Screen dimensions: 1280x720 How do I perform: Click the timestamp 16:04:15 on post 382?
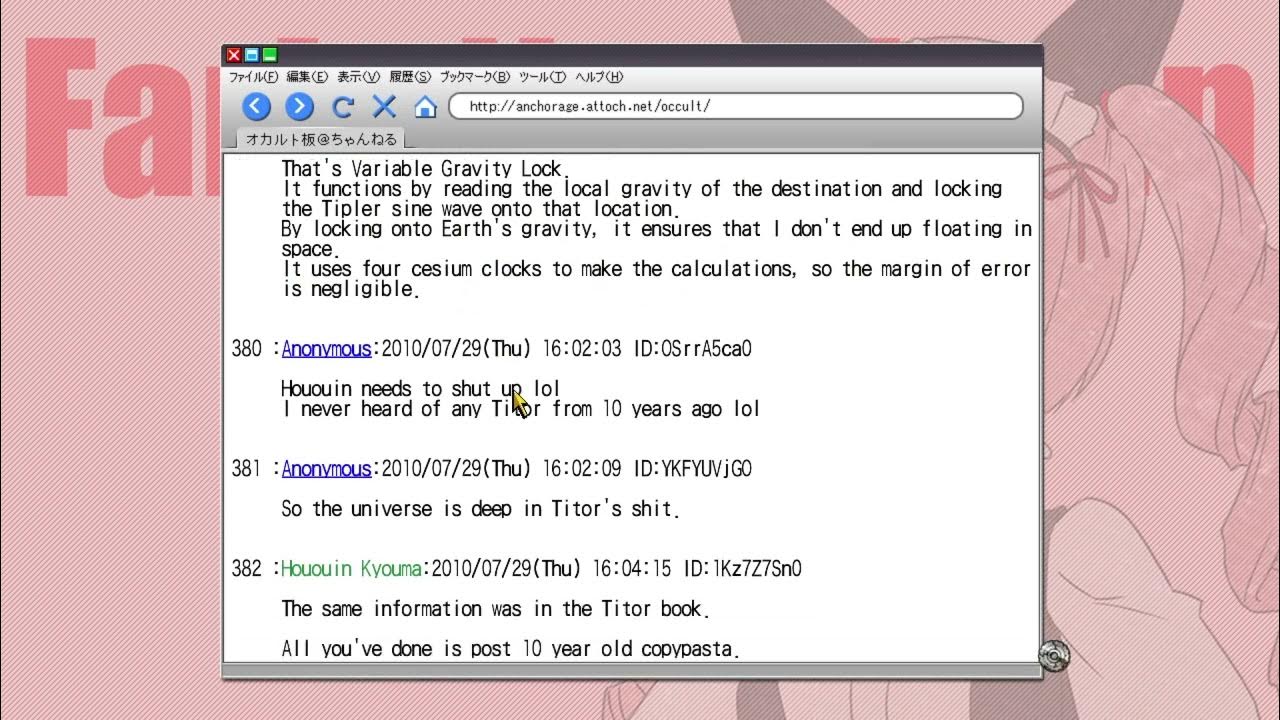(x=632, y=569)
